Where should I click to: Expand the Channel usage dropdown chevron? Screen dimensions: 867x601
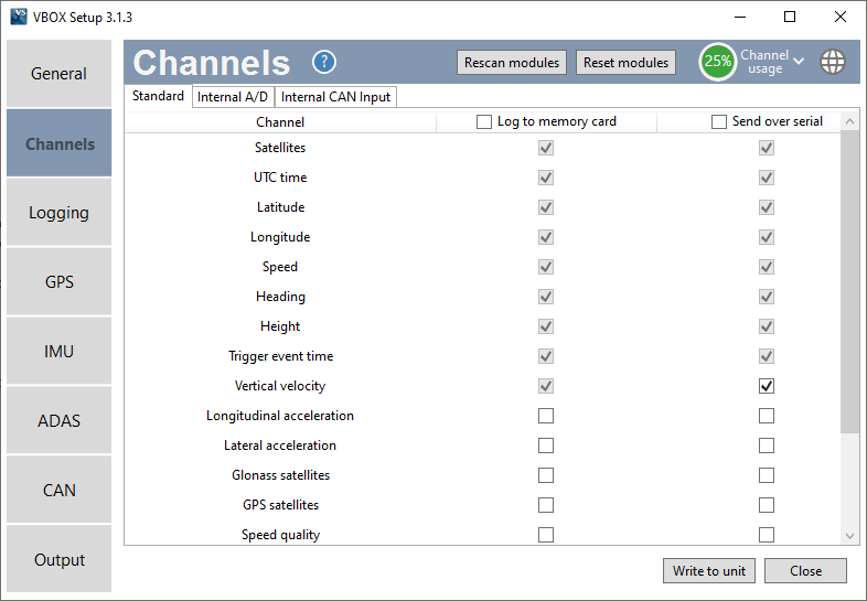(x=799, y=61)
